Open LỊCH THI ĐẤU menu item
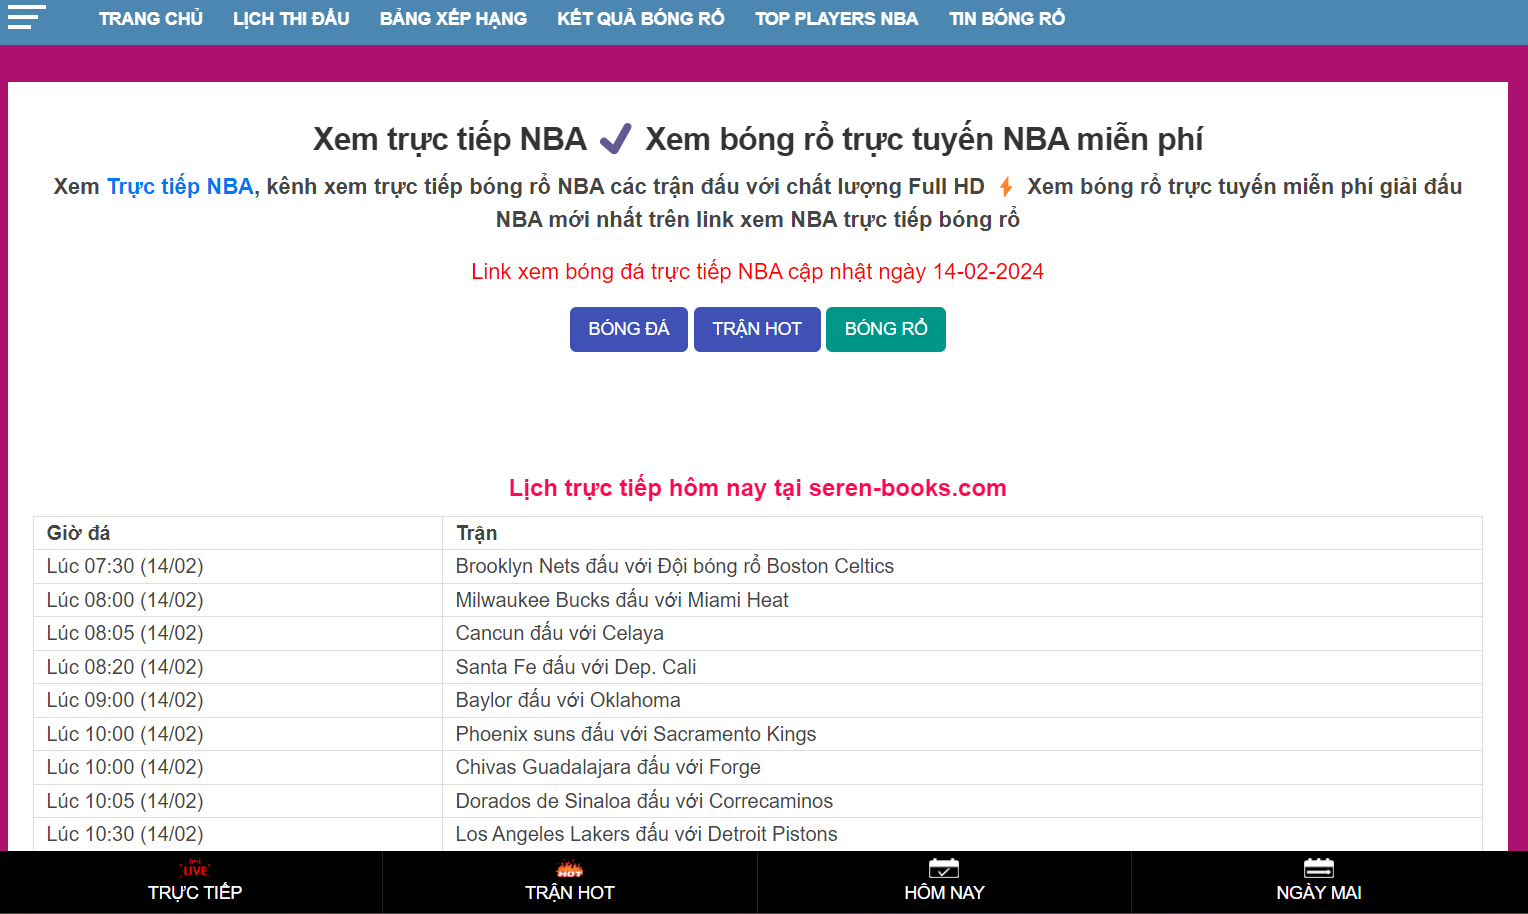Viewport: 1528px width, 914px height. point(291,18)
